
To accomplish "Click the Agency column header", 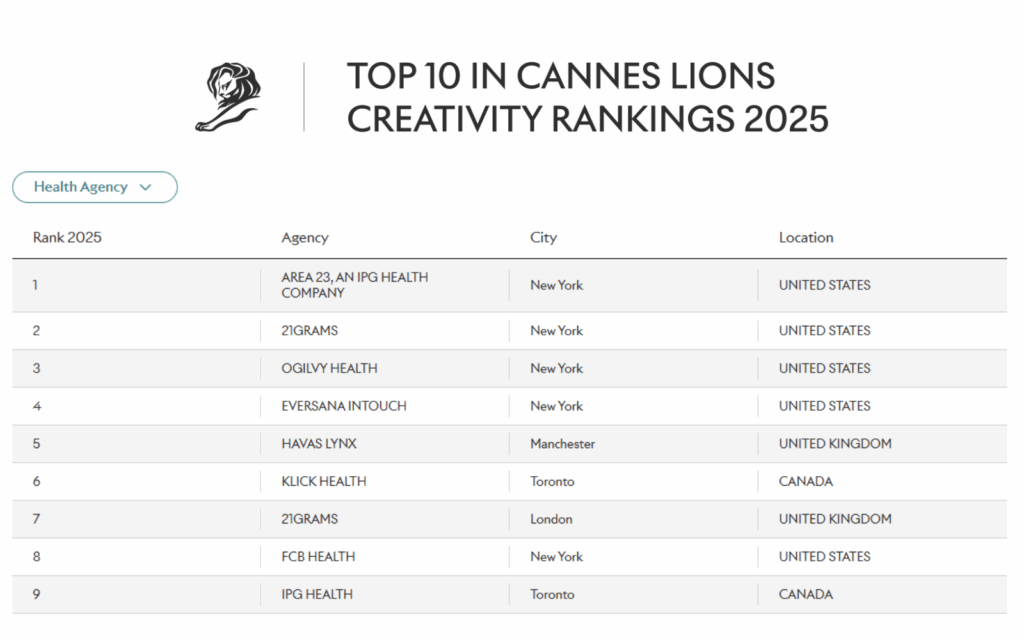I will coord(305,238).
